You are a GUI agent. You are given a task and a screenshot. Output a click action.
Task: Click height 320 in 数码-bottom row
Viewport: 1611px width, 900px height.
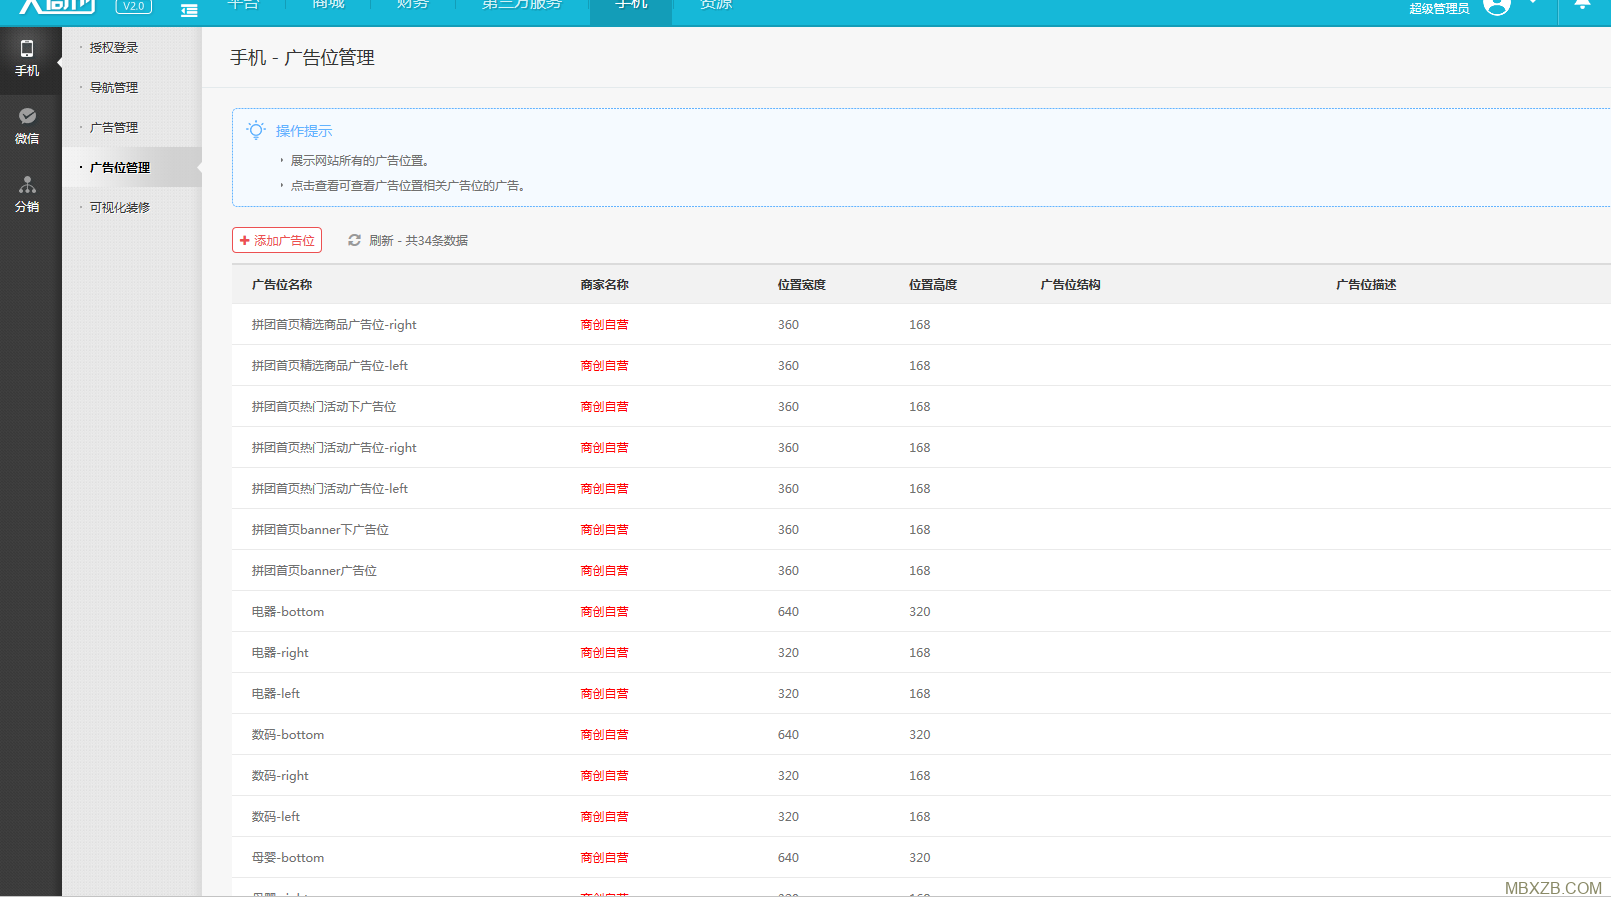tap(919, 734)
